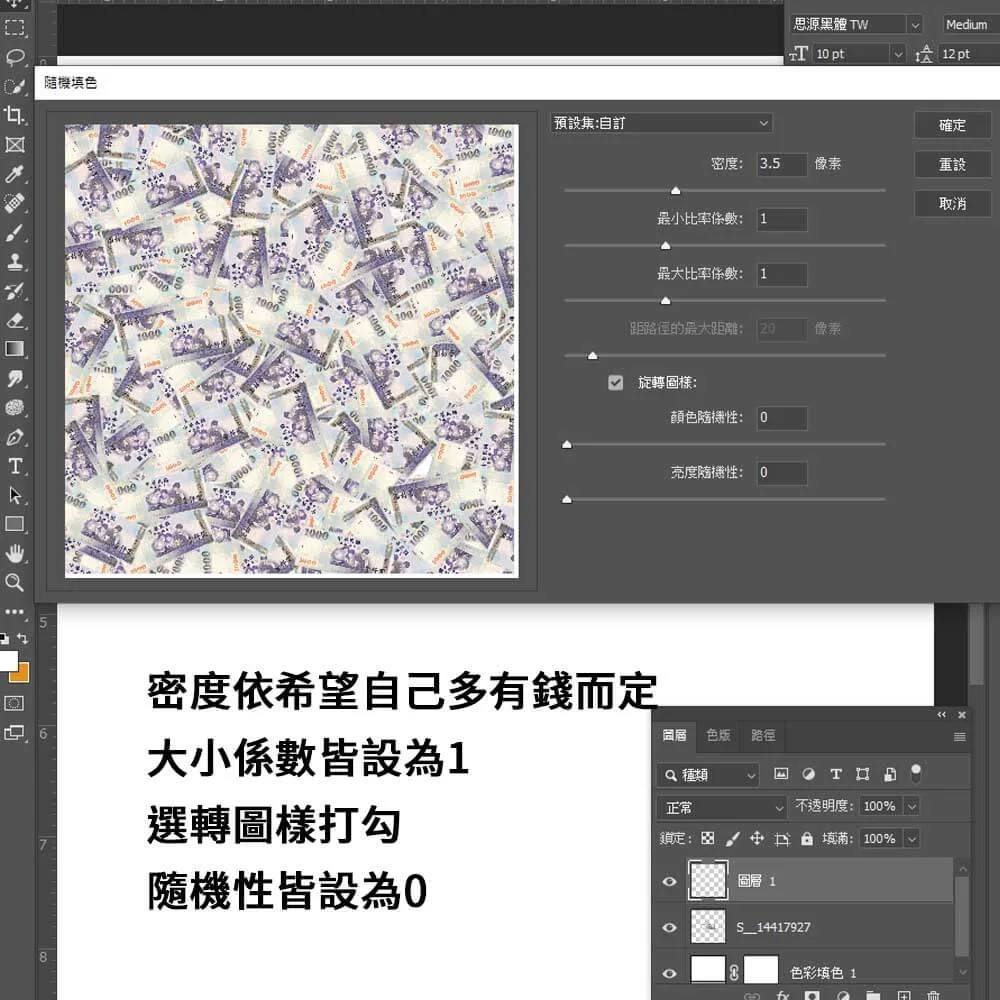The image size is (1000, 1000).
Task: Filter layers by shape layers
Action: point(863,774)
